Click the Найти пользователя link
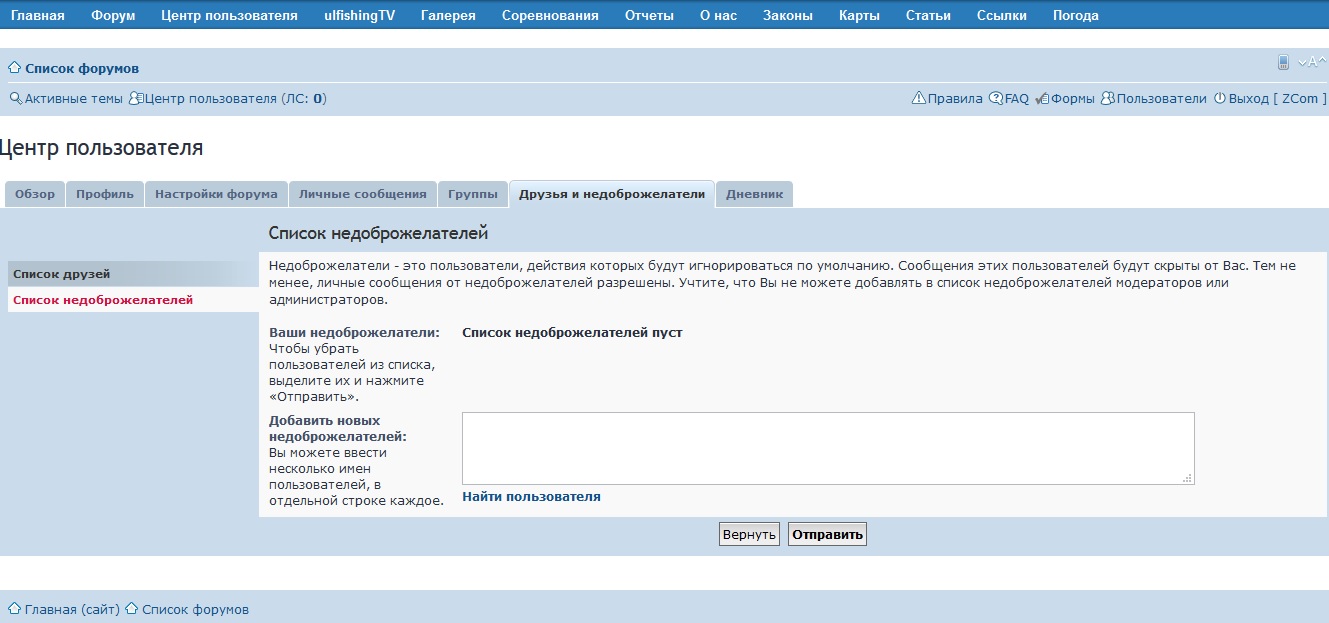 (x=531, y=496)
